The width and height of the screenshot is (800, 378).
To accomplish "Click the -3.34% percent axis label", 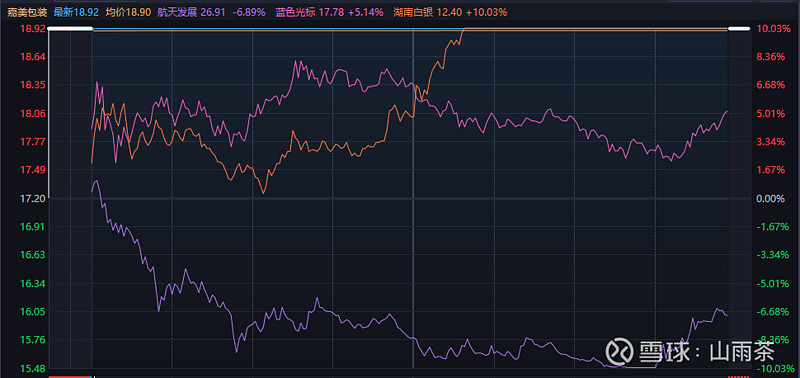I will [772, 255].
